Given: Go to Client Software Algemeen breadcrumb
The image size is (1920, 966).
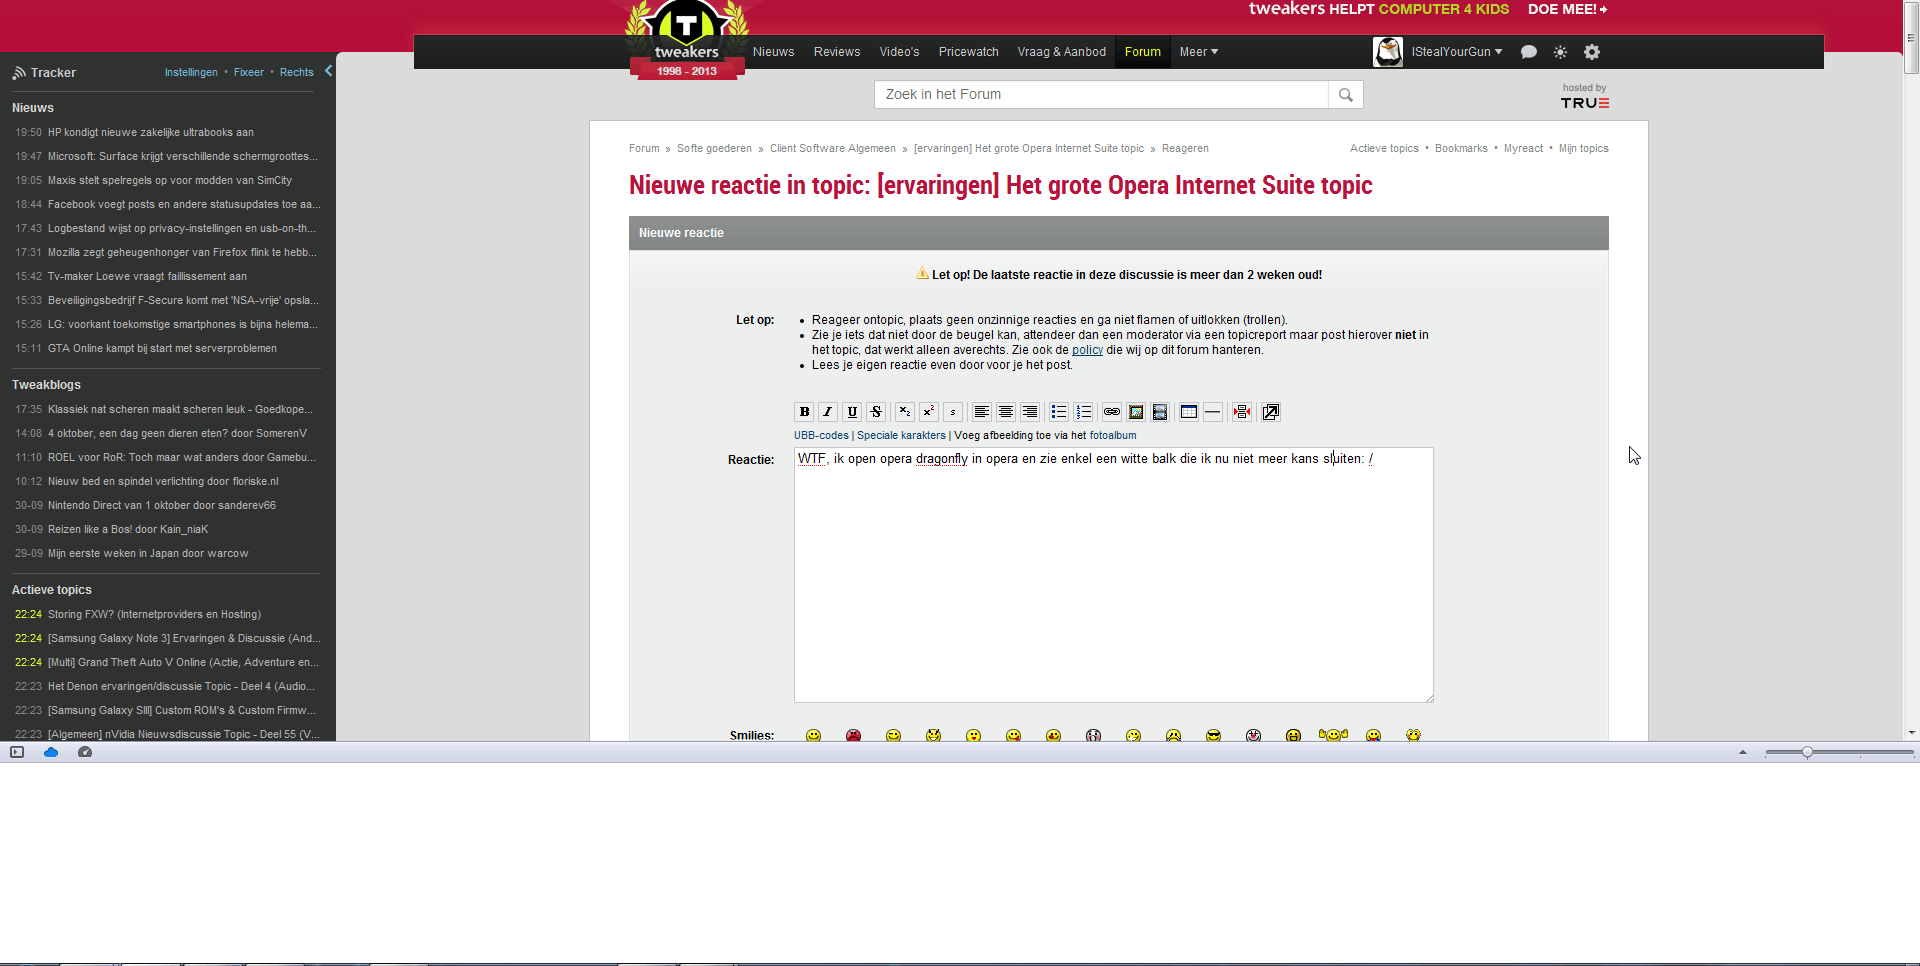Looking at the screenshot, I should click(x=833, y=148).
